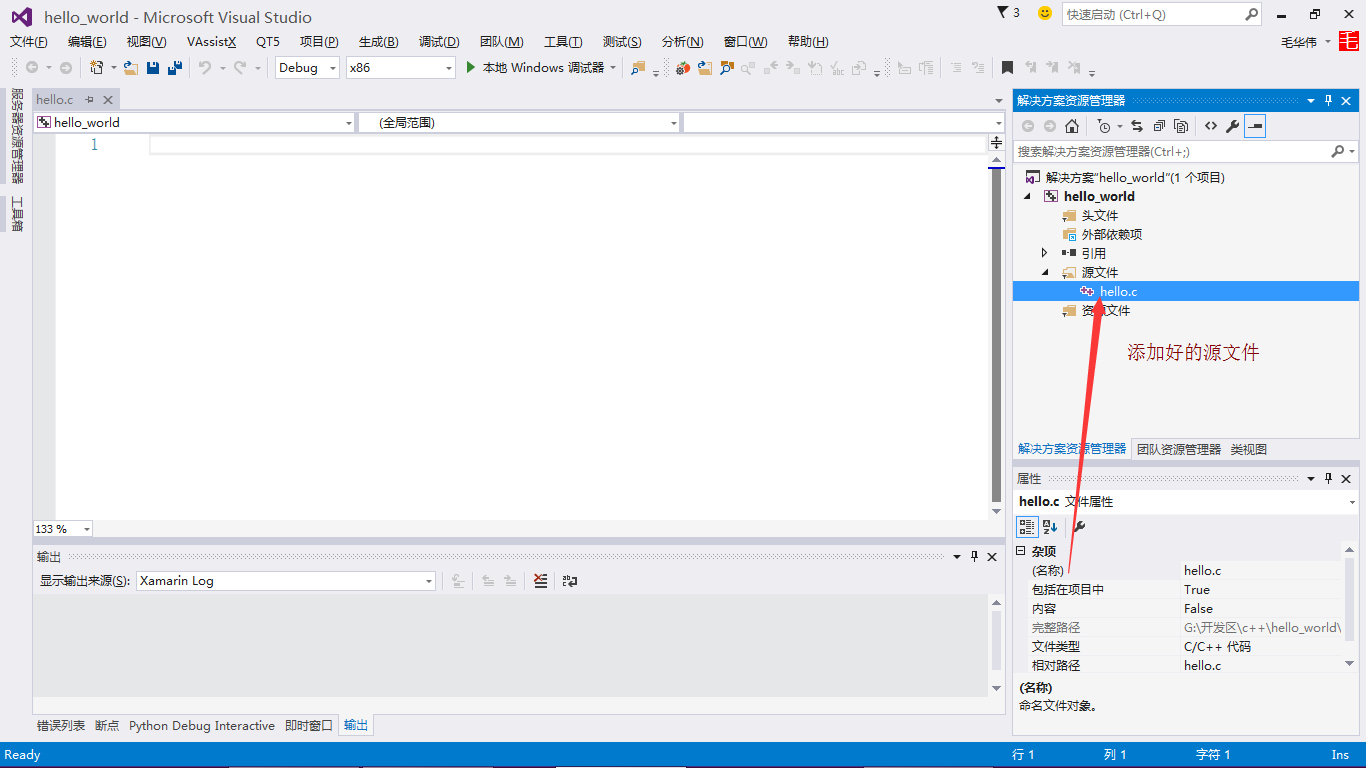This screenshot has width=1366, height=768.
Task: Click the Home icon in Solution Explorer
Action: tap(1072, 126)
